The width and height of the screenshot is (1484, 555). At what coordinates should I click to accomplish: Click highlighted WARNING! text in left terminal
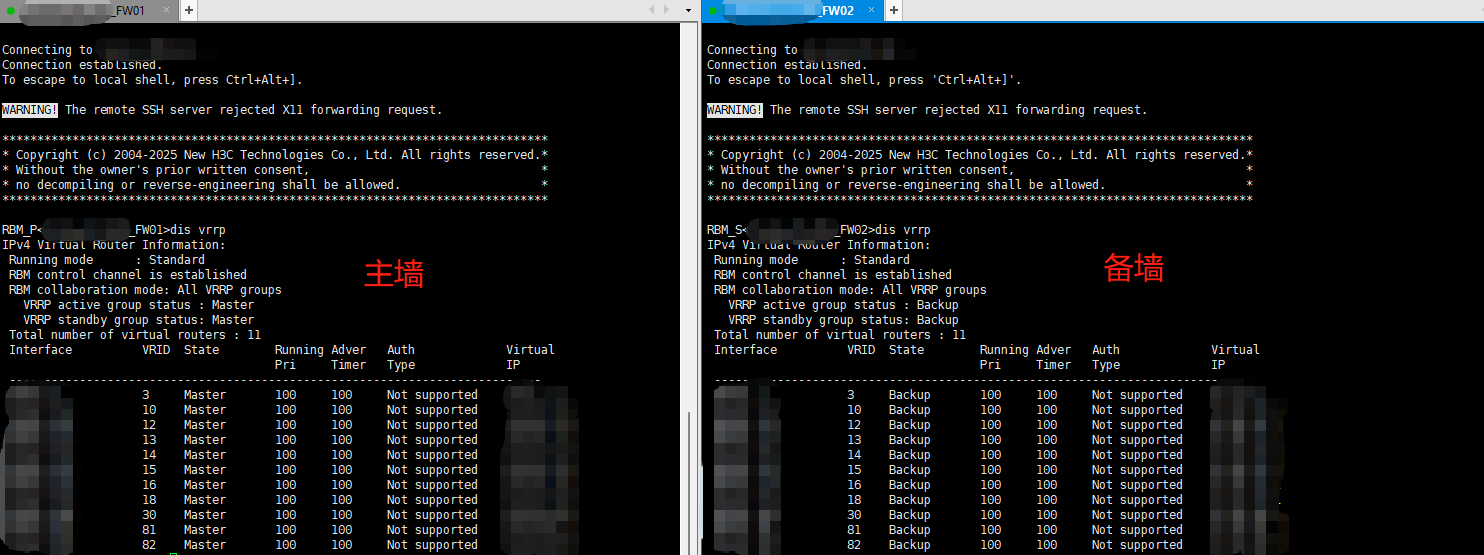click(30, 110)
